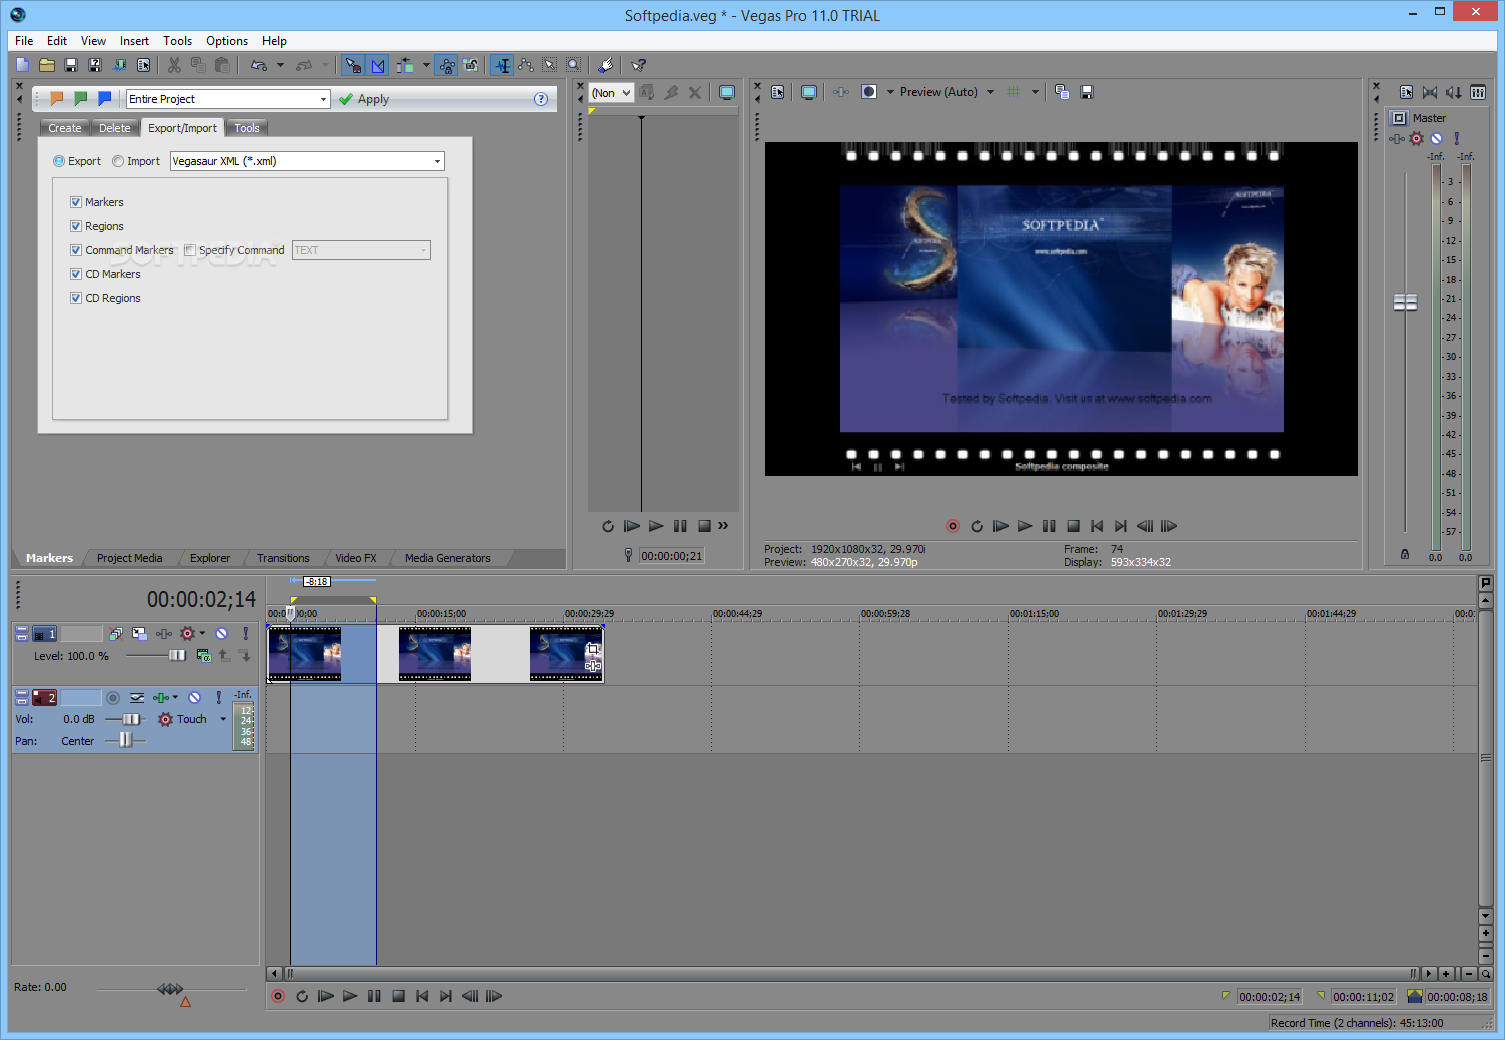Start recording from the timeline transport bar
The width and height of the screenshot is (1505, 1040).
pyautogui.click(x=278, y=996)
